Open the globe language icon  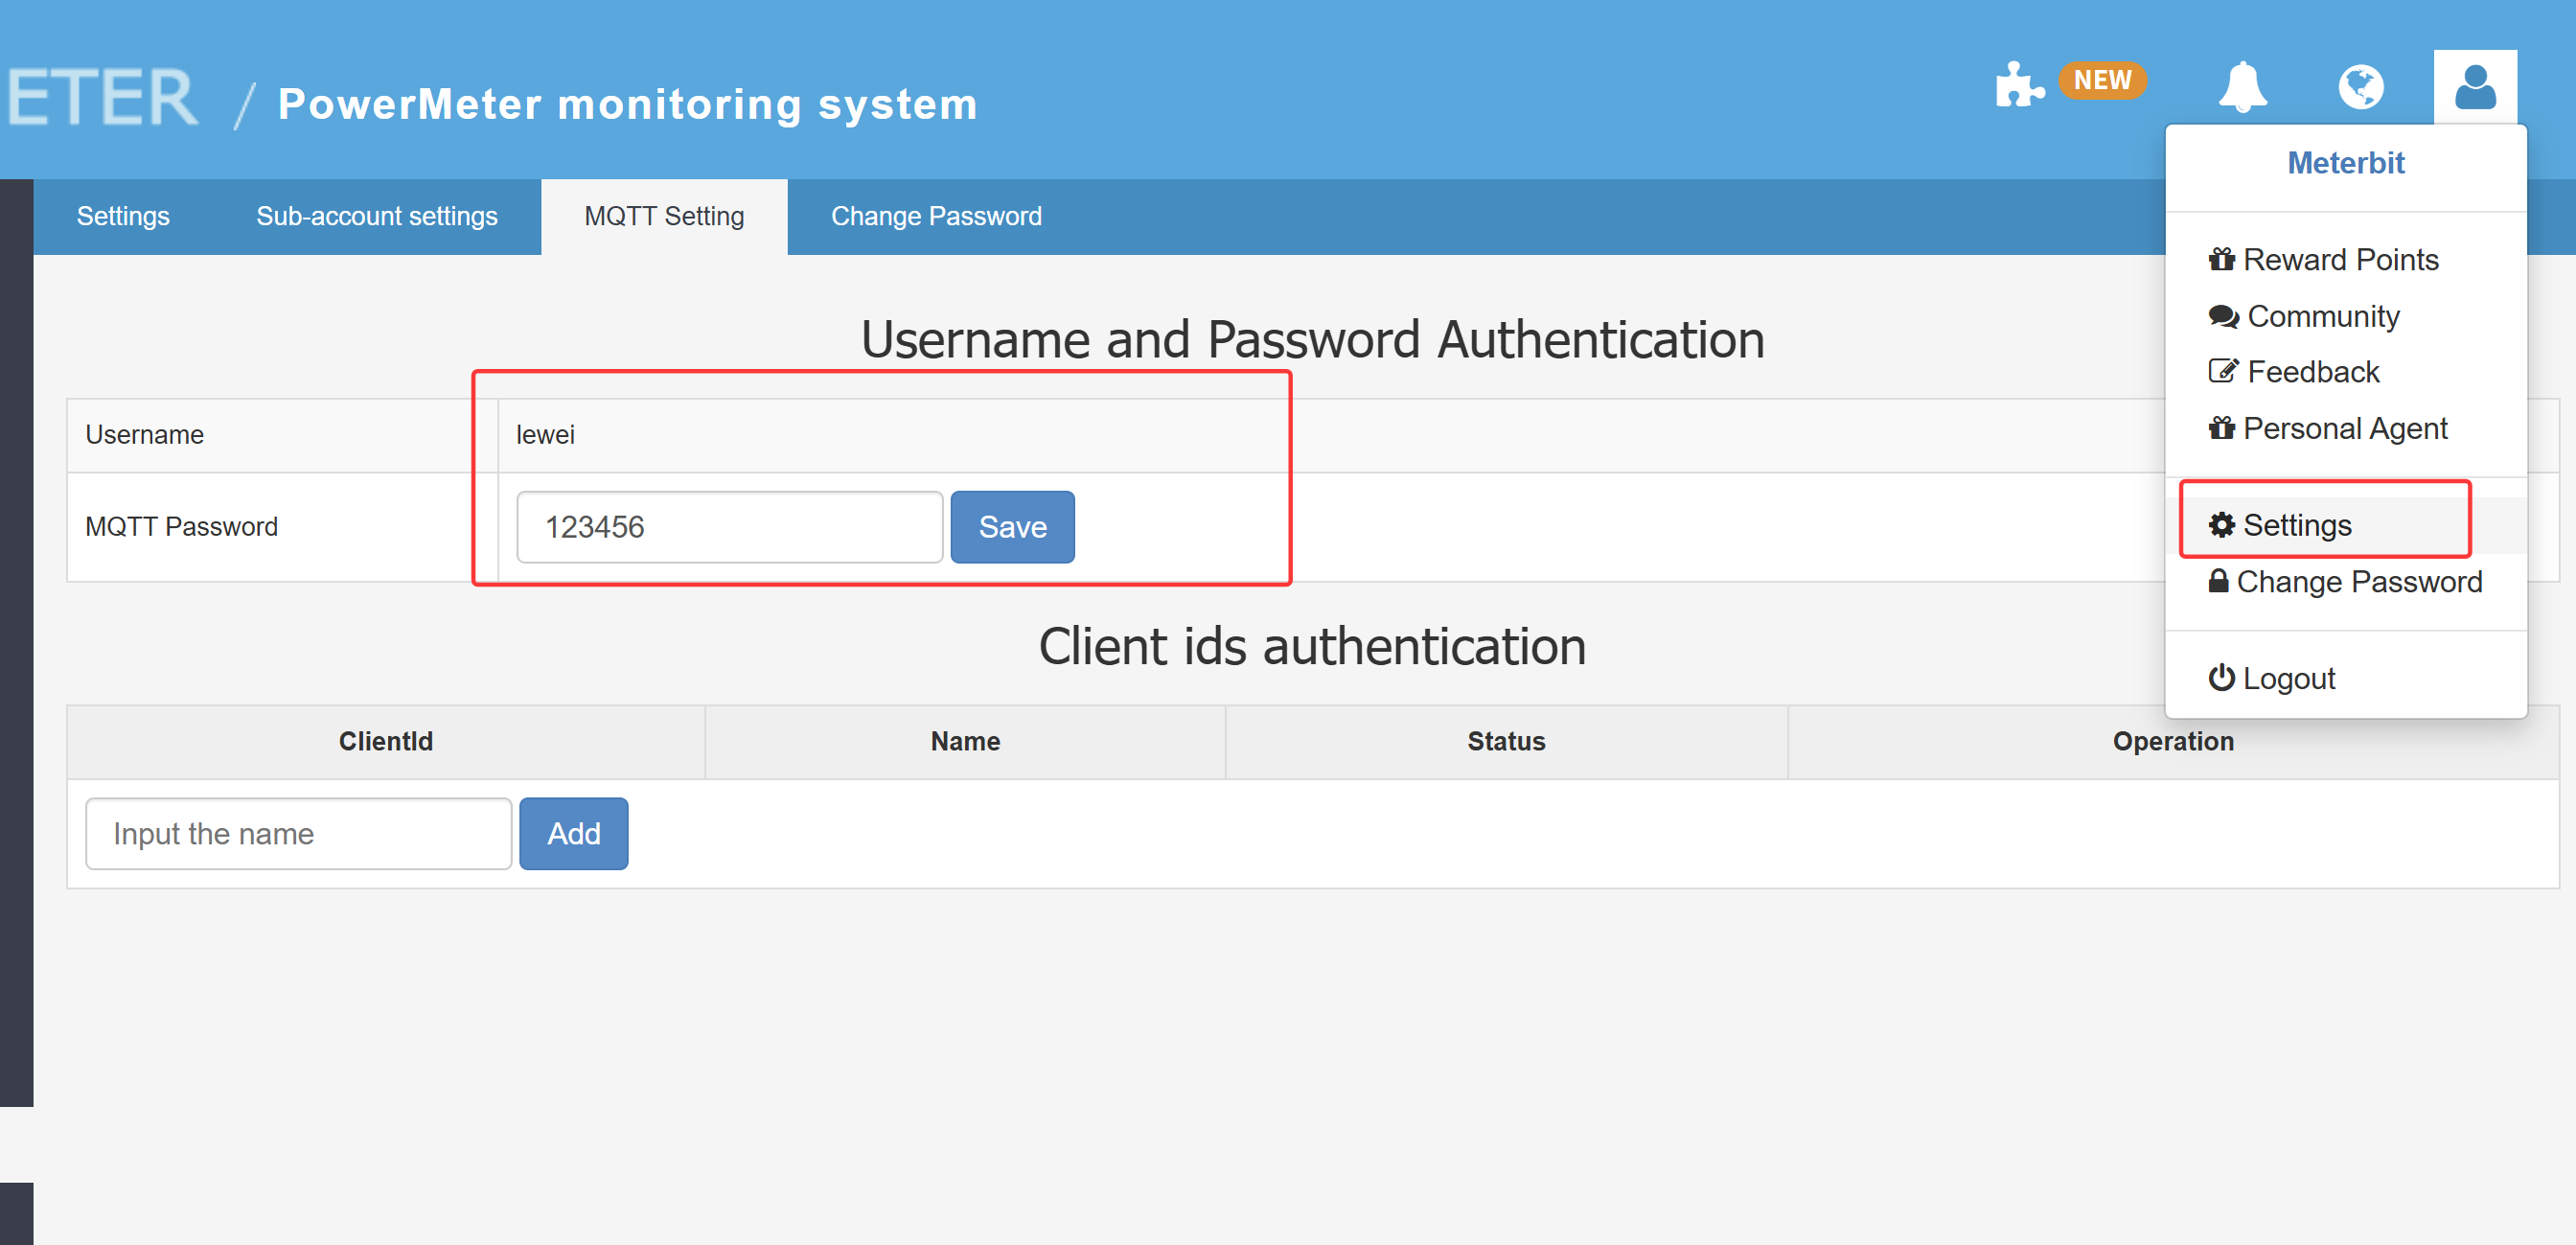click(2360, 86)
